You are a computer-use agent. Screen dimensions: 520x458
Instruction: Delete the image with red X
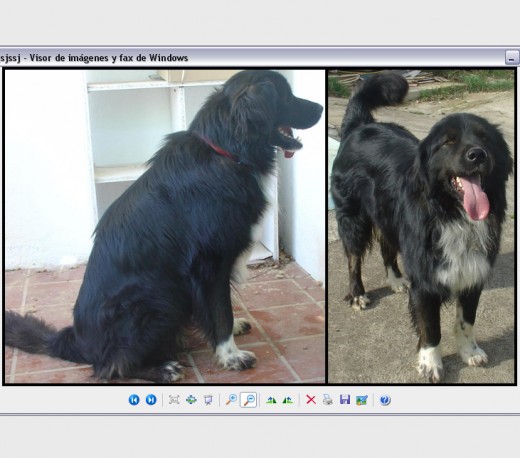pos(311,400)
